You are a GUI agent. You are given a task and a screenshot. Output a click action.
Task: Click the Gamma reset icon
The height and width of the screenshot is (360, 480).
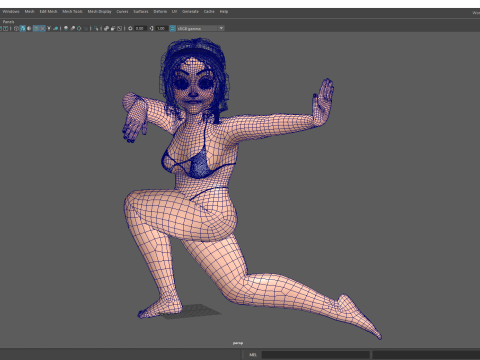(x=151, y=29)
